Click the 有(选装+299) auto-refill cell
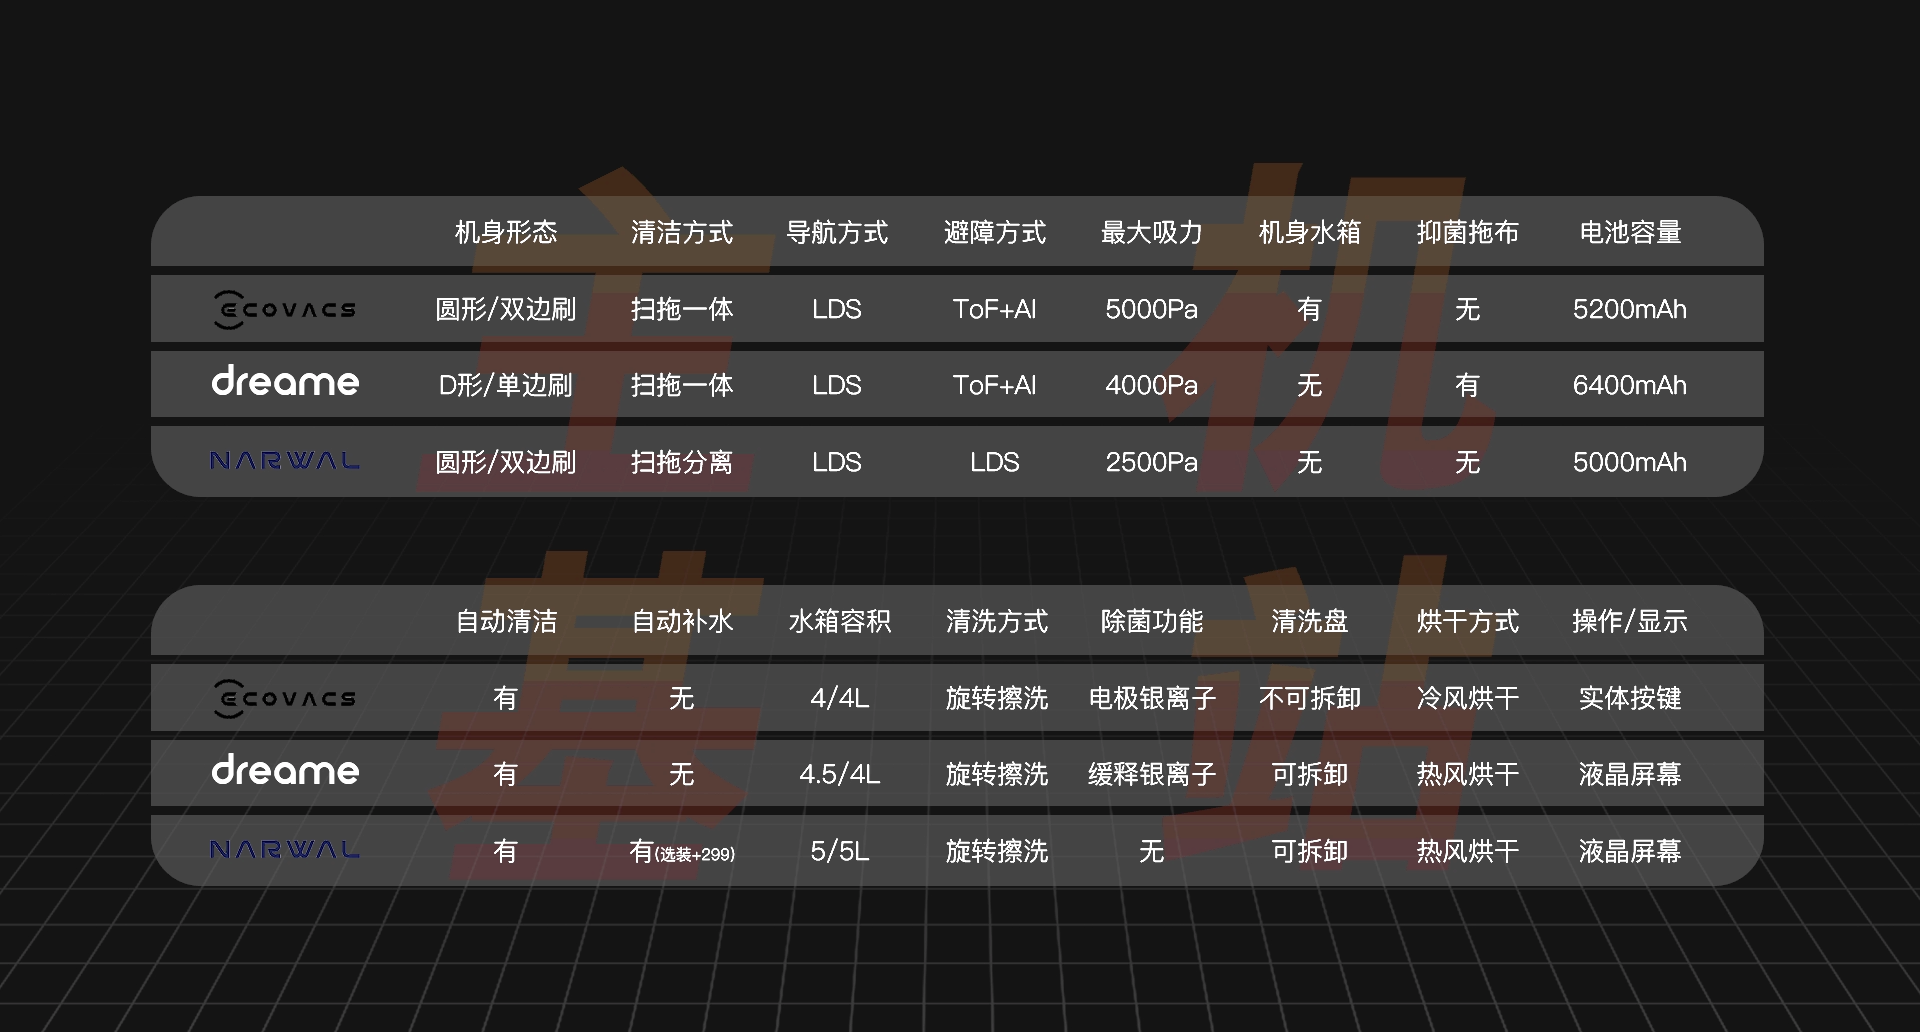 click(x=682, y=852)
